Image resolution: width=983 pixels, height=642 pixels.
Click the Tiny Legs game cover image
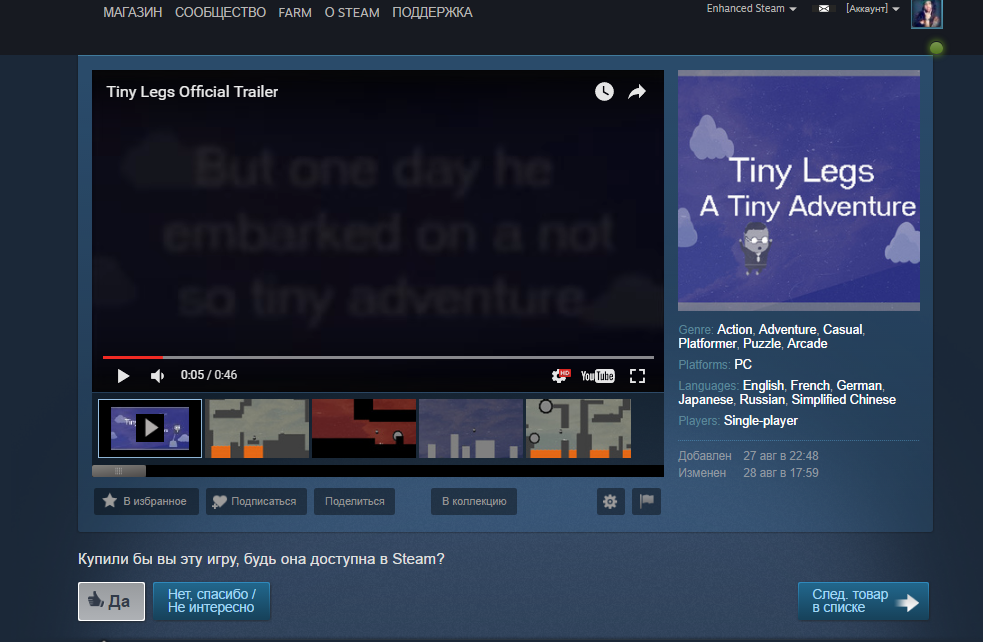[799, 190]
